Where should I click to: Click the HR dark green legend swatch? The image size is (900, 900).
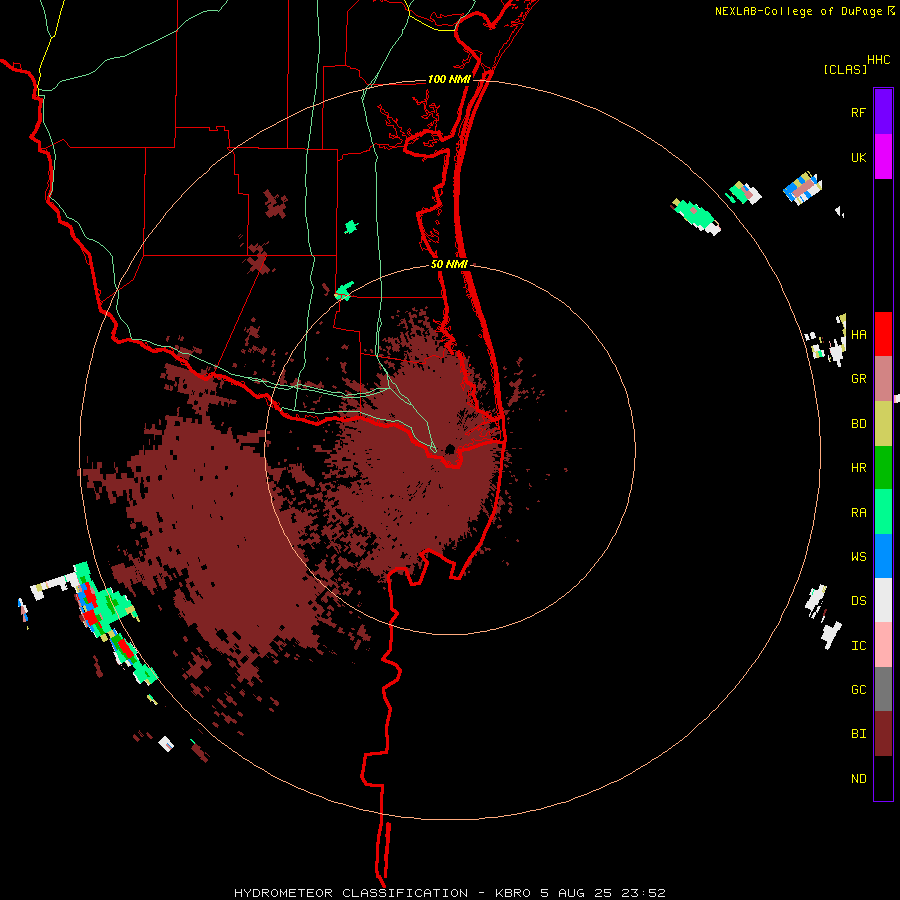pyautogui.click(x=883, y=468)
